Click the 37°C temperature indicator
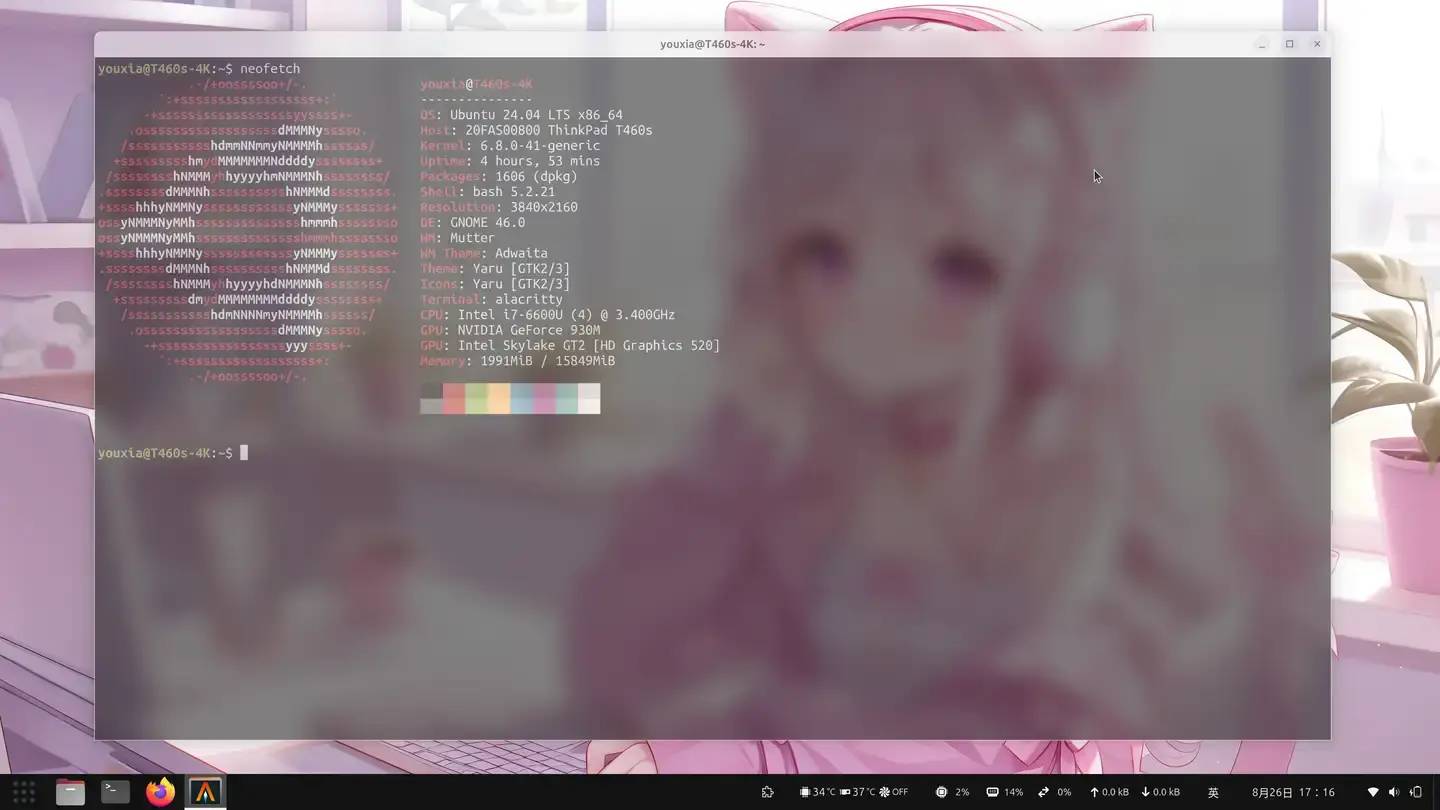This screenshot has width=1440, height=810. click(x=857, y=792)
